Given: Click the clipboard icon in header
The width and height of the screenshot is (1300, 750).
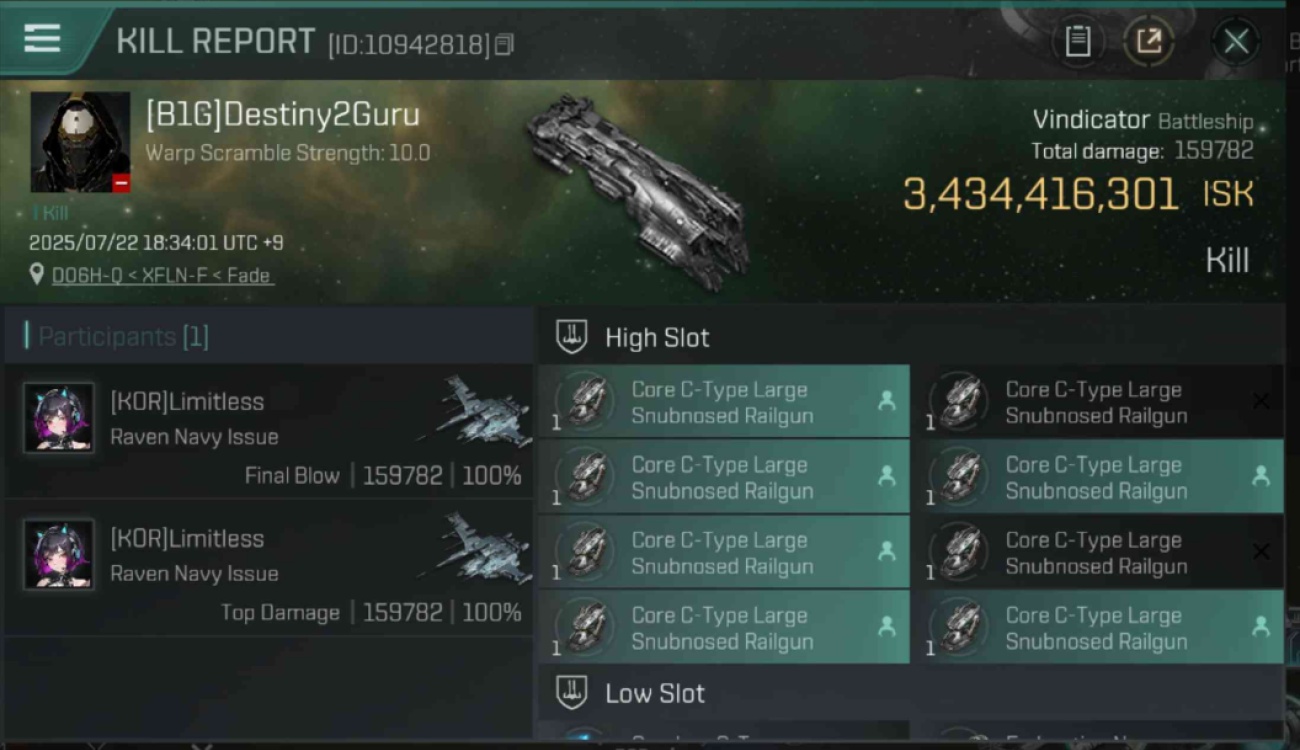Looking at the screenshot, I should point(1077,41).
